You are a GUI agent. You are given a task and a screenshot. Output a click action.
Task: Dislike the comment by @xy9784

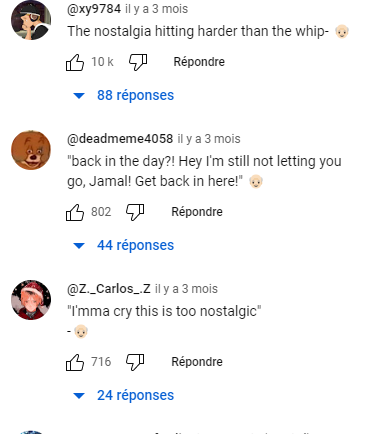138,62
